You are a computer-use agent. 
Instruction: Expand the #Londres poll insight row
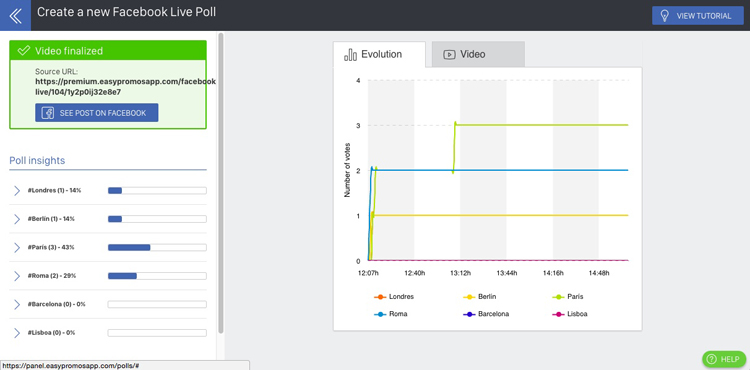[x=108, y=191]
